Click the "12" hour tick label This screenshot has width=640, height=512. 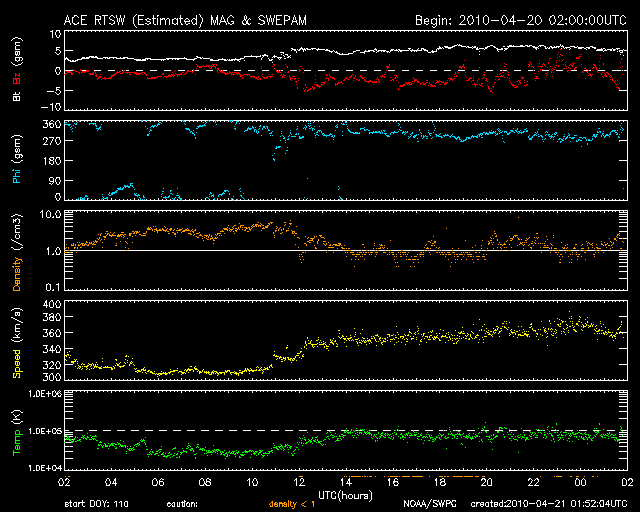[299, 482]
